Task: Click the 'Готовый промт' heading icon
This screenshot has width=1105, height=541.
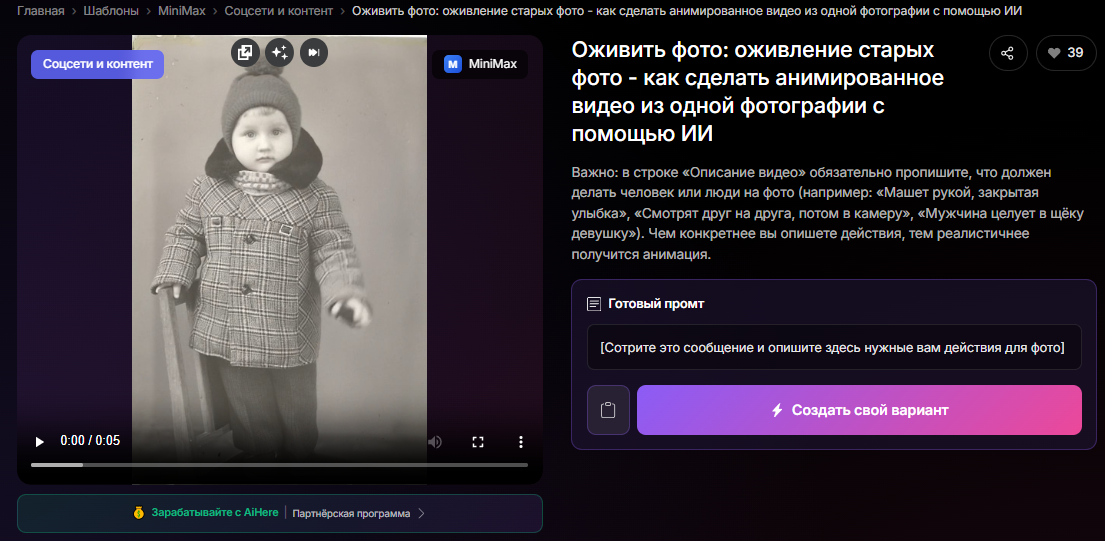Action: click(x=594, y=304)
